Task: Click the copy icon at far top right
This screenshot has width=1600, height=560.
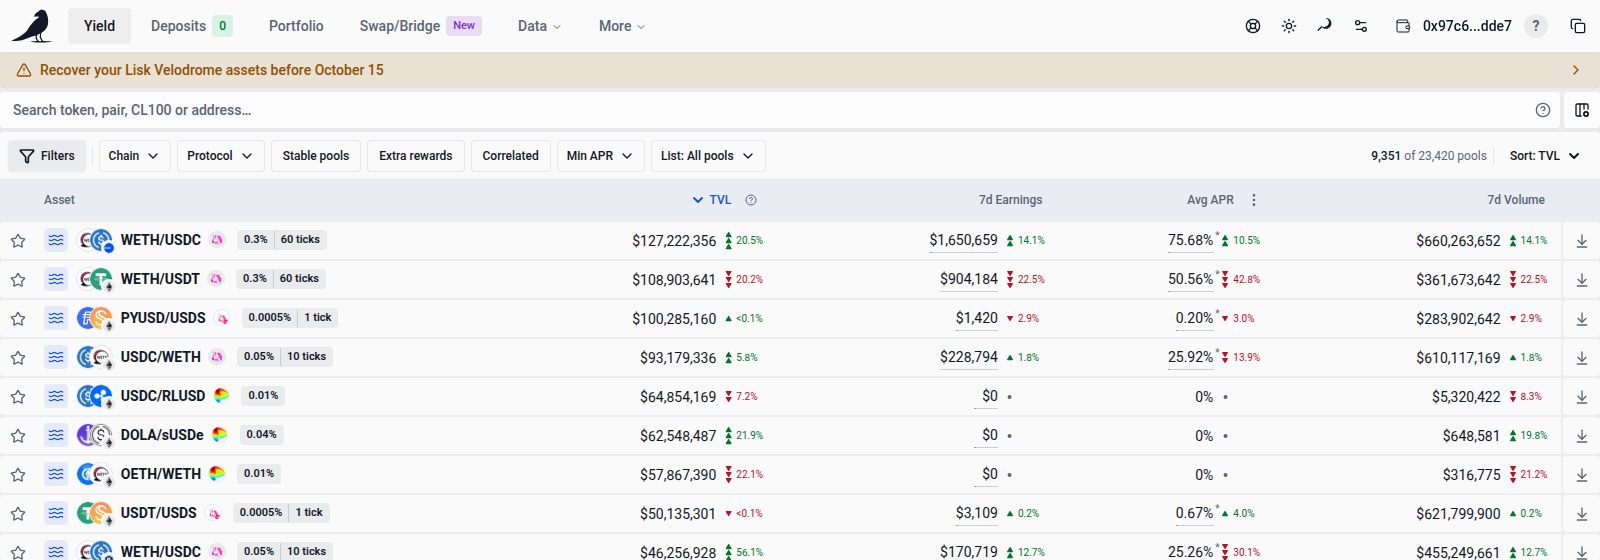Action: tap(1578, 26)
